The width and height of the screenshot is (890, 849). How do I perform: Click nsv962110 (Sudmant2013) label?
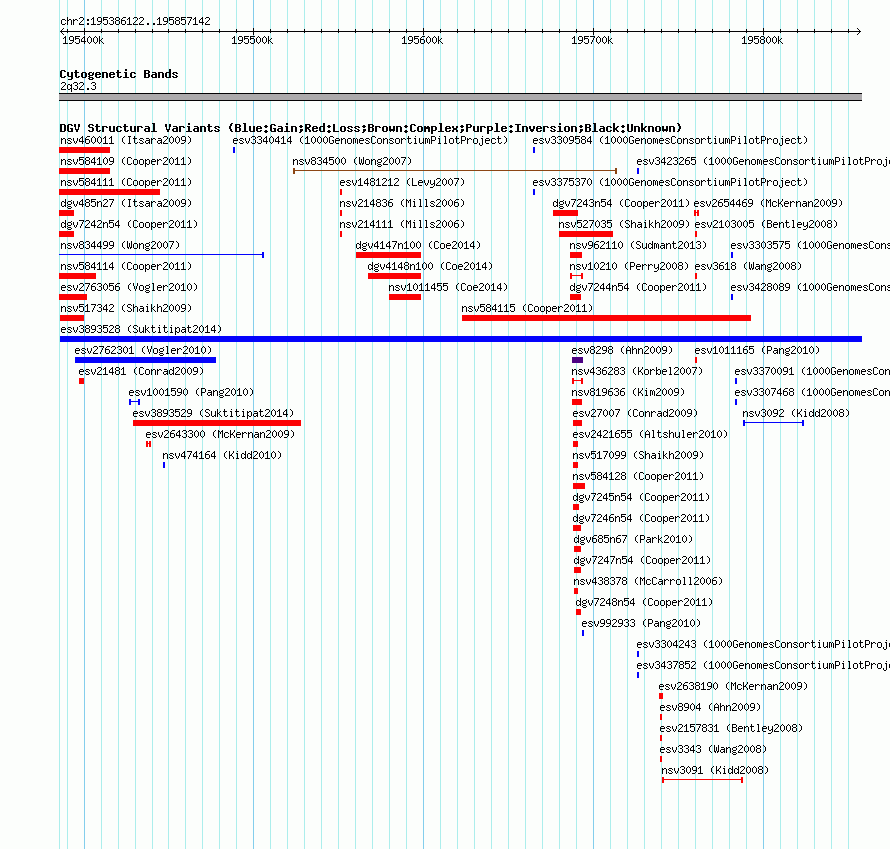click(x=638, y=245)
